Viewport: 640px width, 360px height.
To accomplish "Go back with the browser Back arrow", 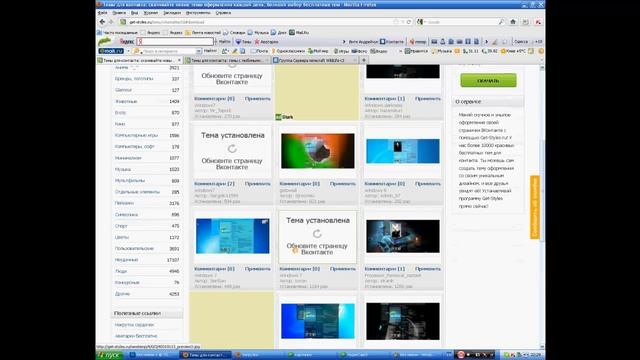I will [x=102, y=22].
